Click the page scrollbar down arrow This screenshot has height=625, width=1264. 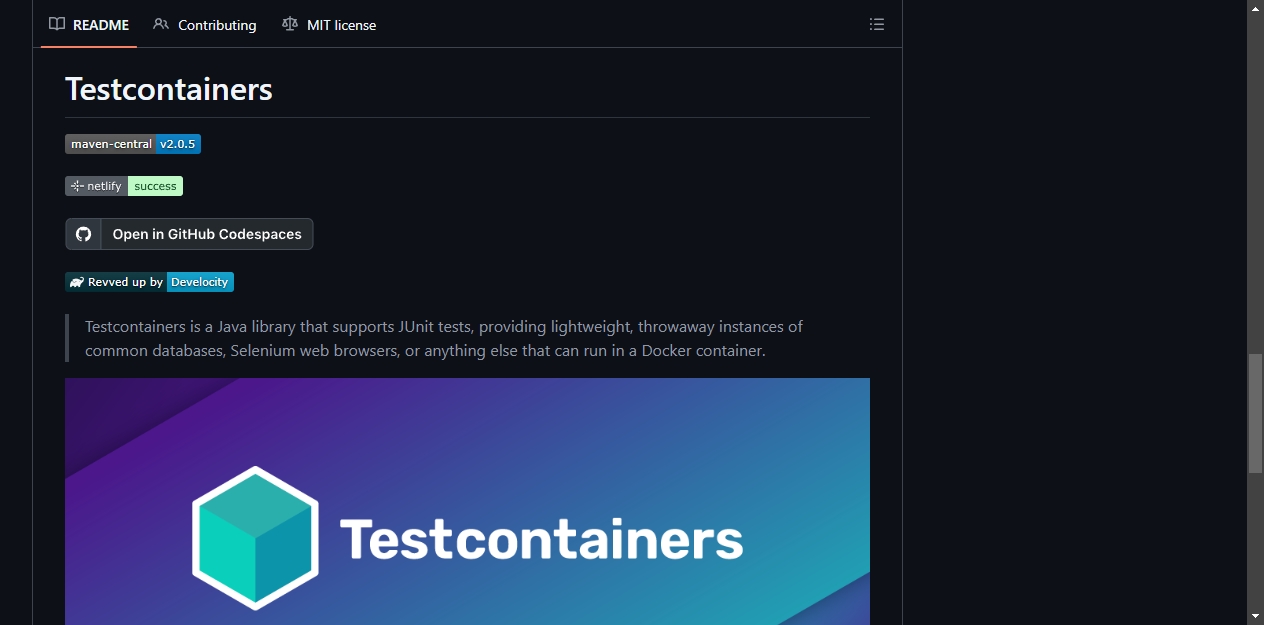pos(1255,616)
